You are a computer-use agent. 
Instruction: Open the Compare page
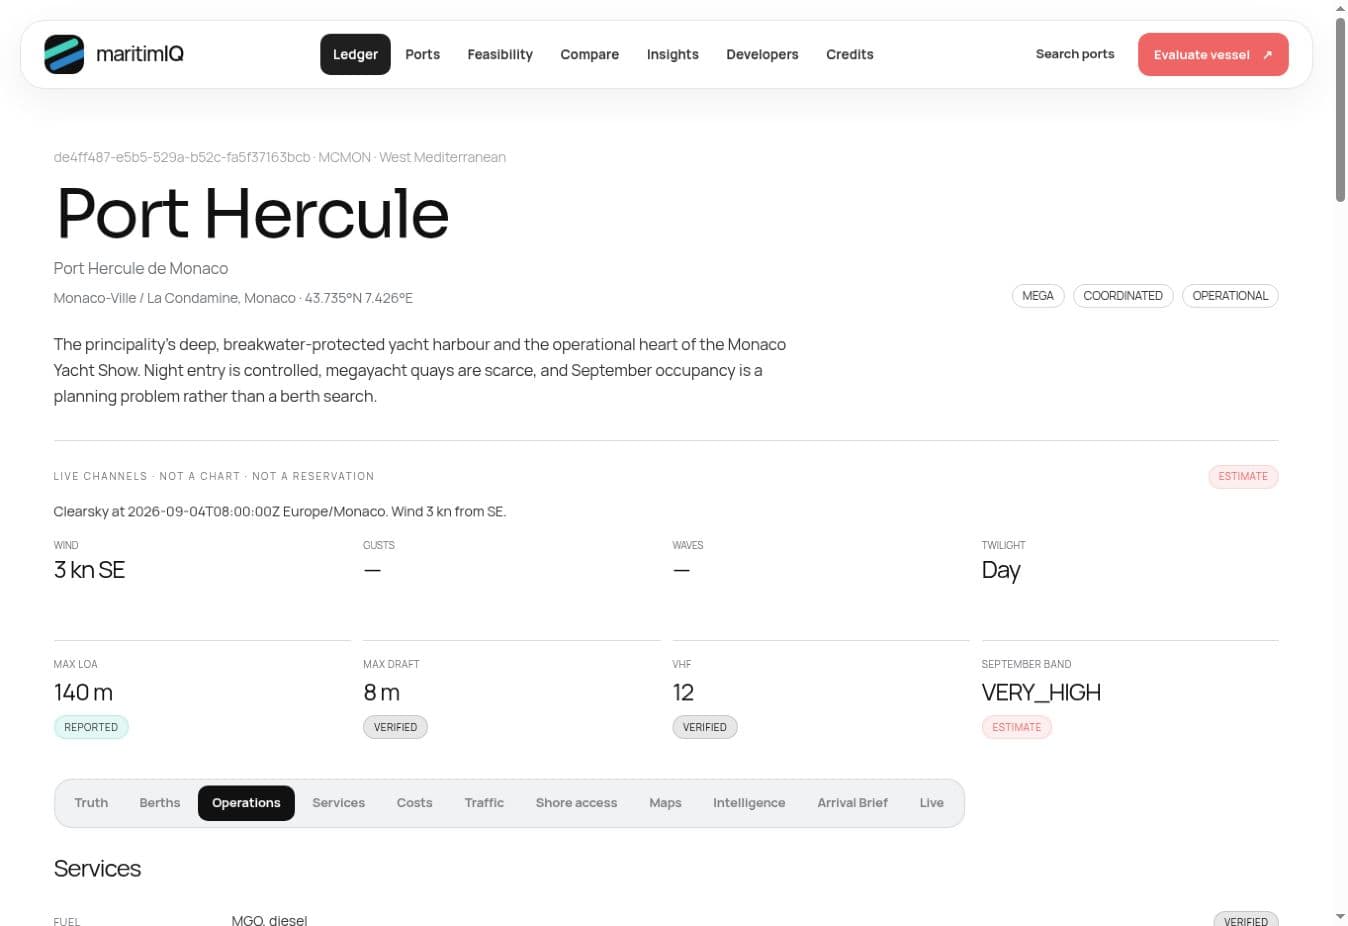589,54
